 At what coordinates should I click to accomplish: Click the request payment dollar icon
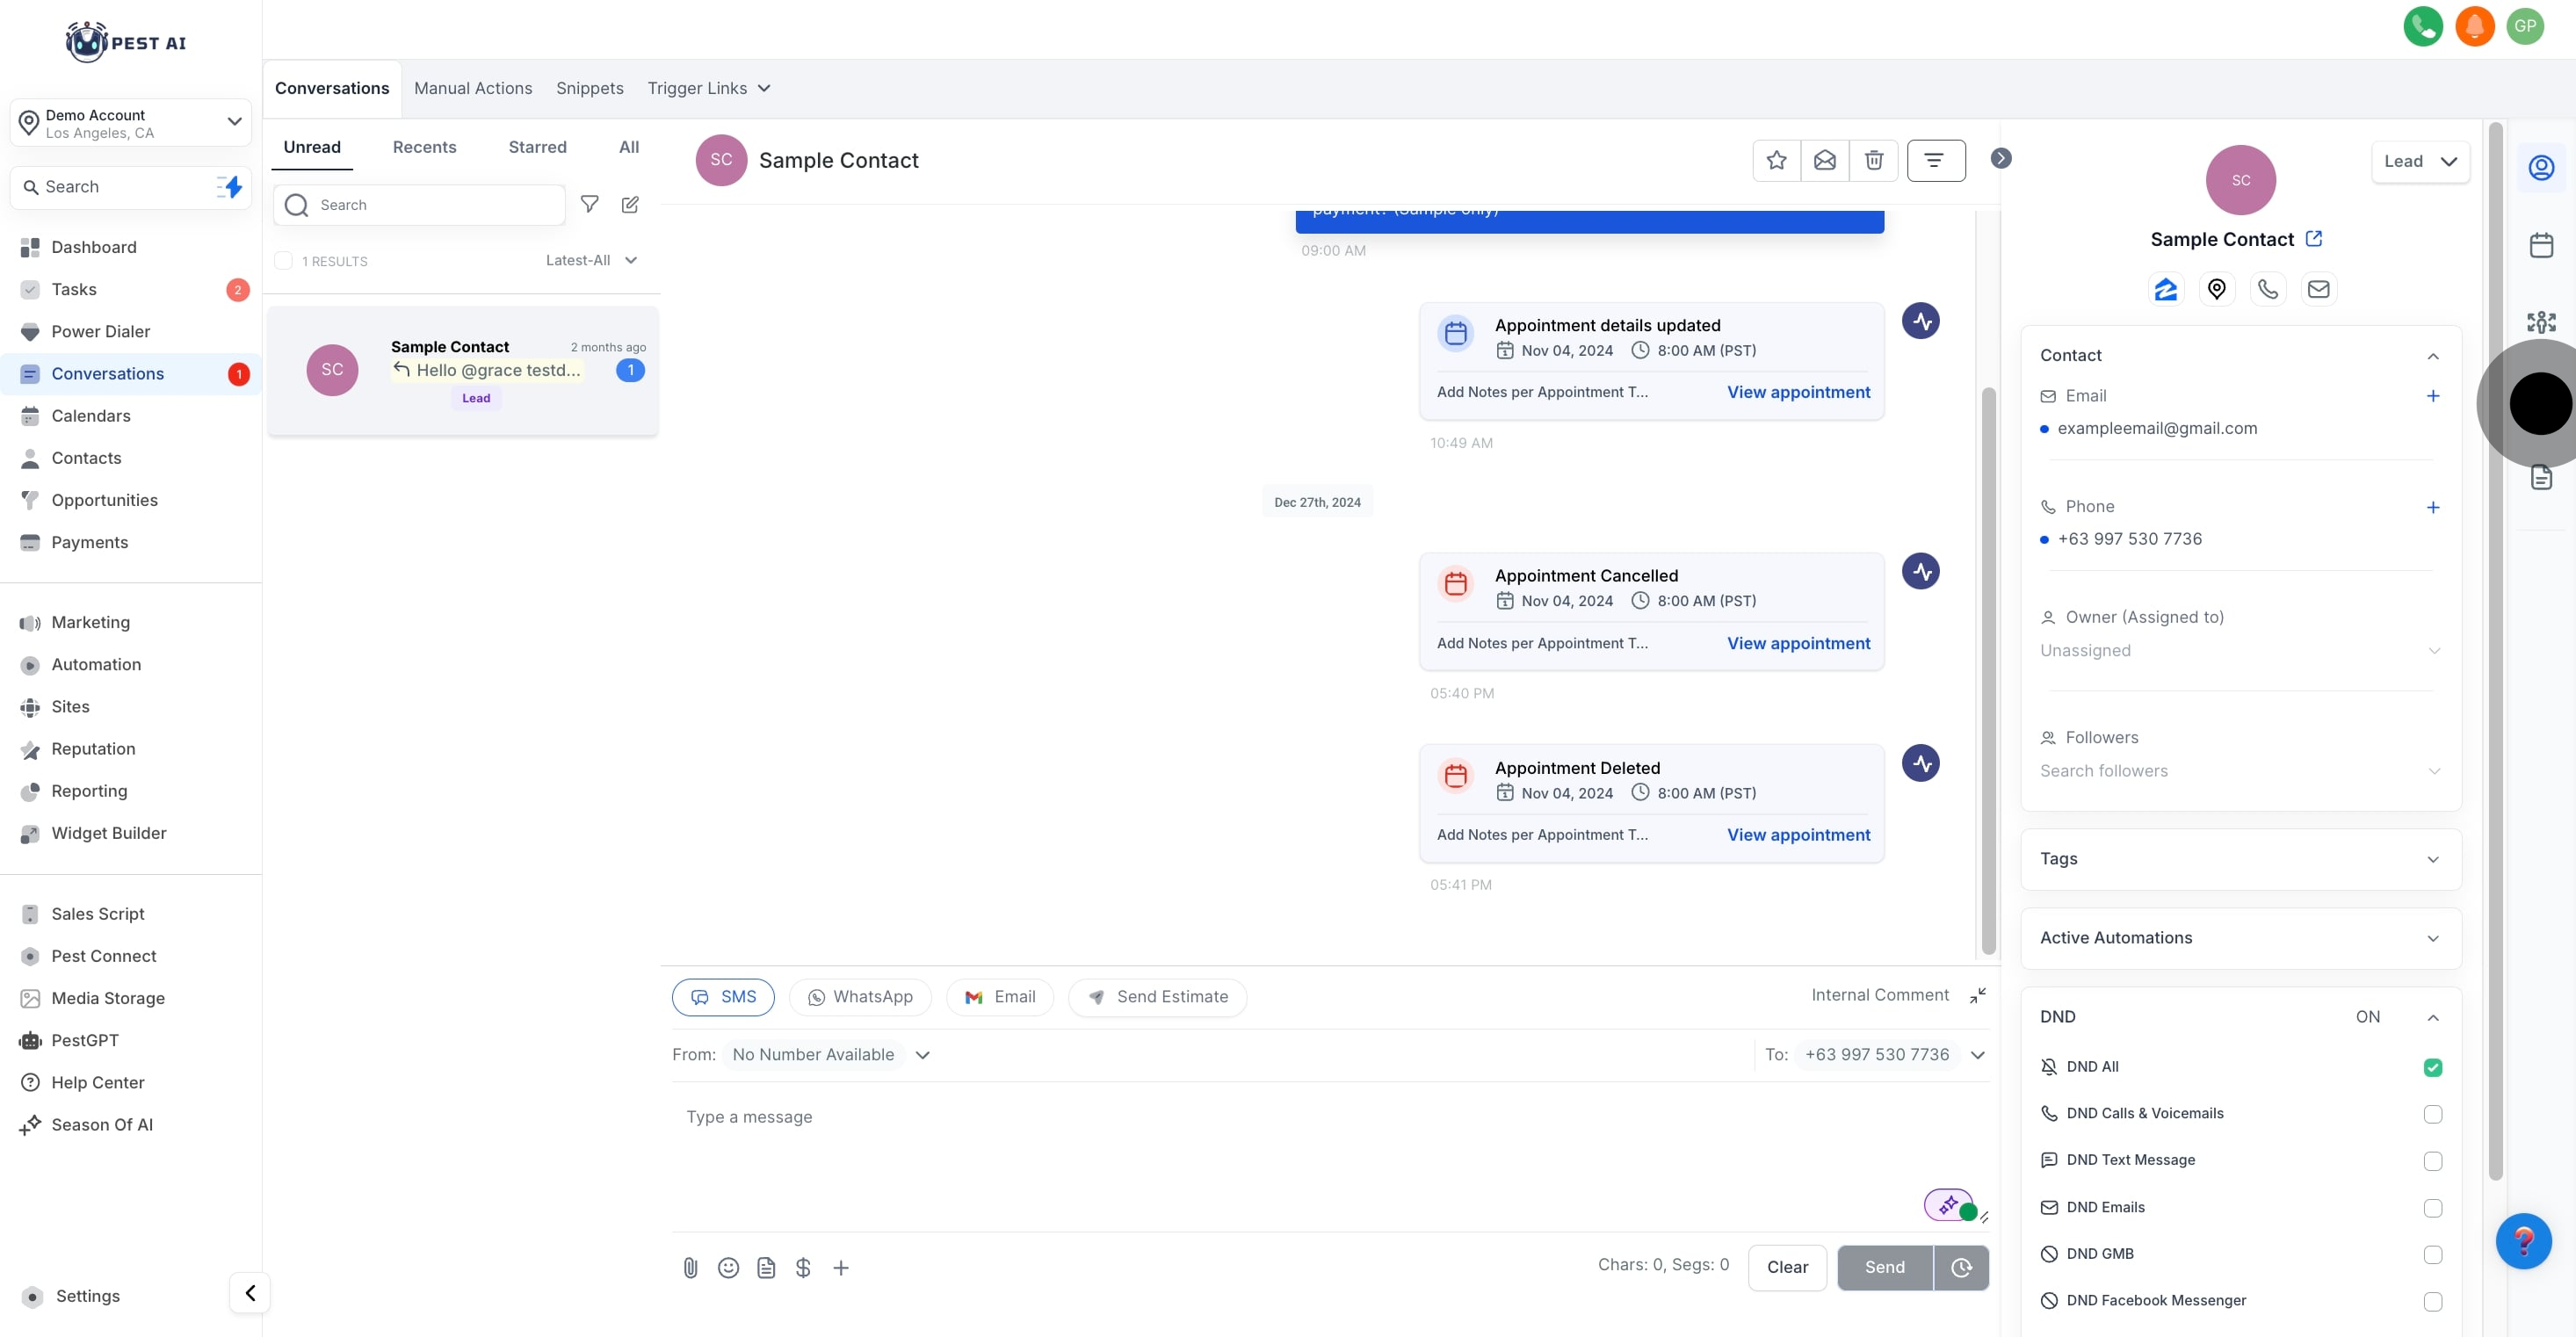[803, 1267]
